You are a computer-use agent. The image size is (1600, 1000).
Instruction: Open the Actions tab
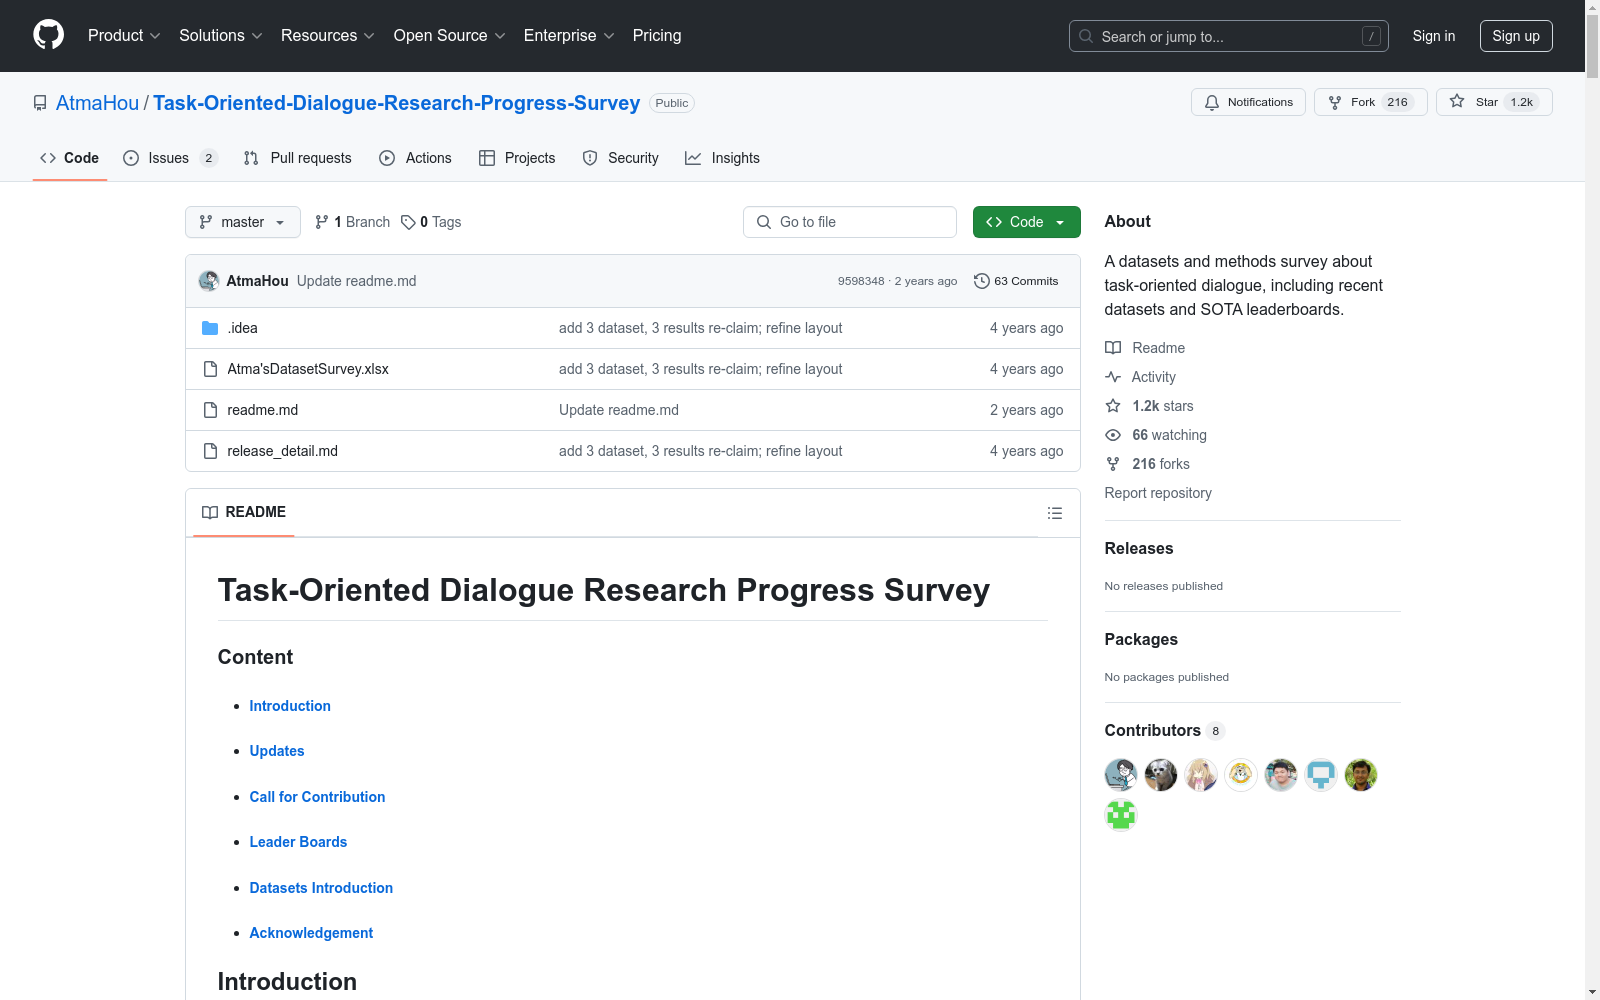pyautogui.click(x=416, y=158)
